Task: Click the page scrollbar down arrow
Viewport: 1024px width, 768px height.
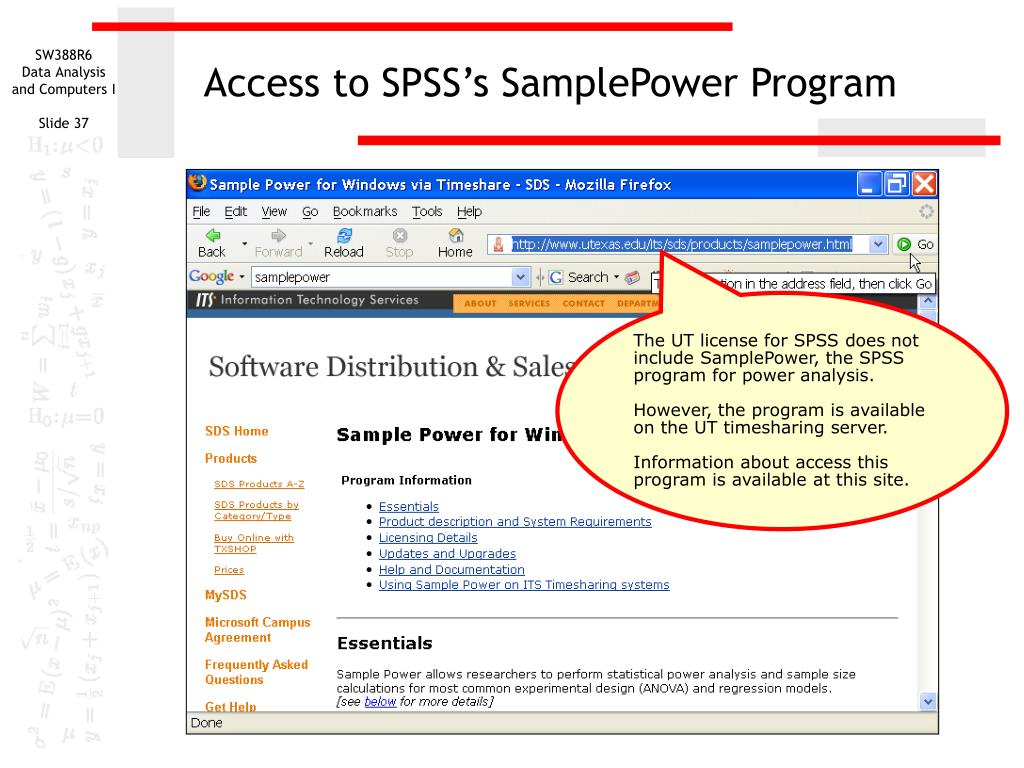Action: click(x=928, y=702)
